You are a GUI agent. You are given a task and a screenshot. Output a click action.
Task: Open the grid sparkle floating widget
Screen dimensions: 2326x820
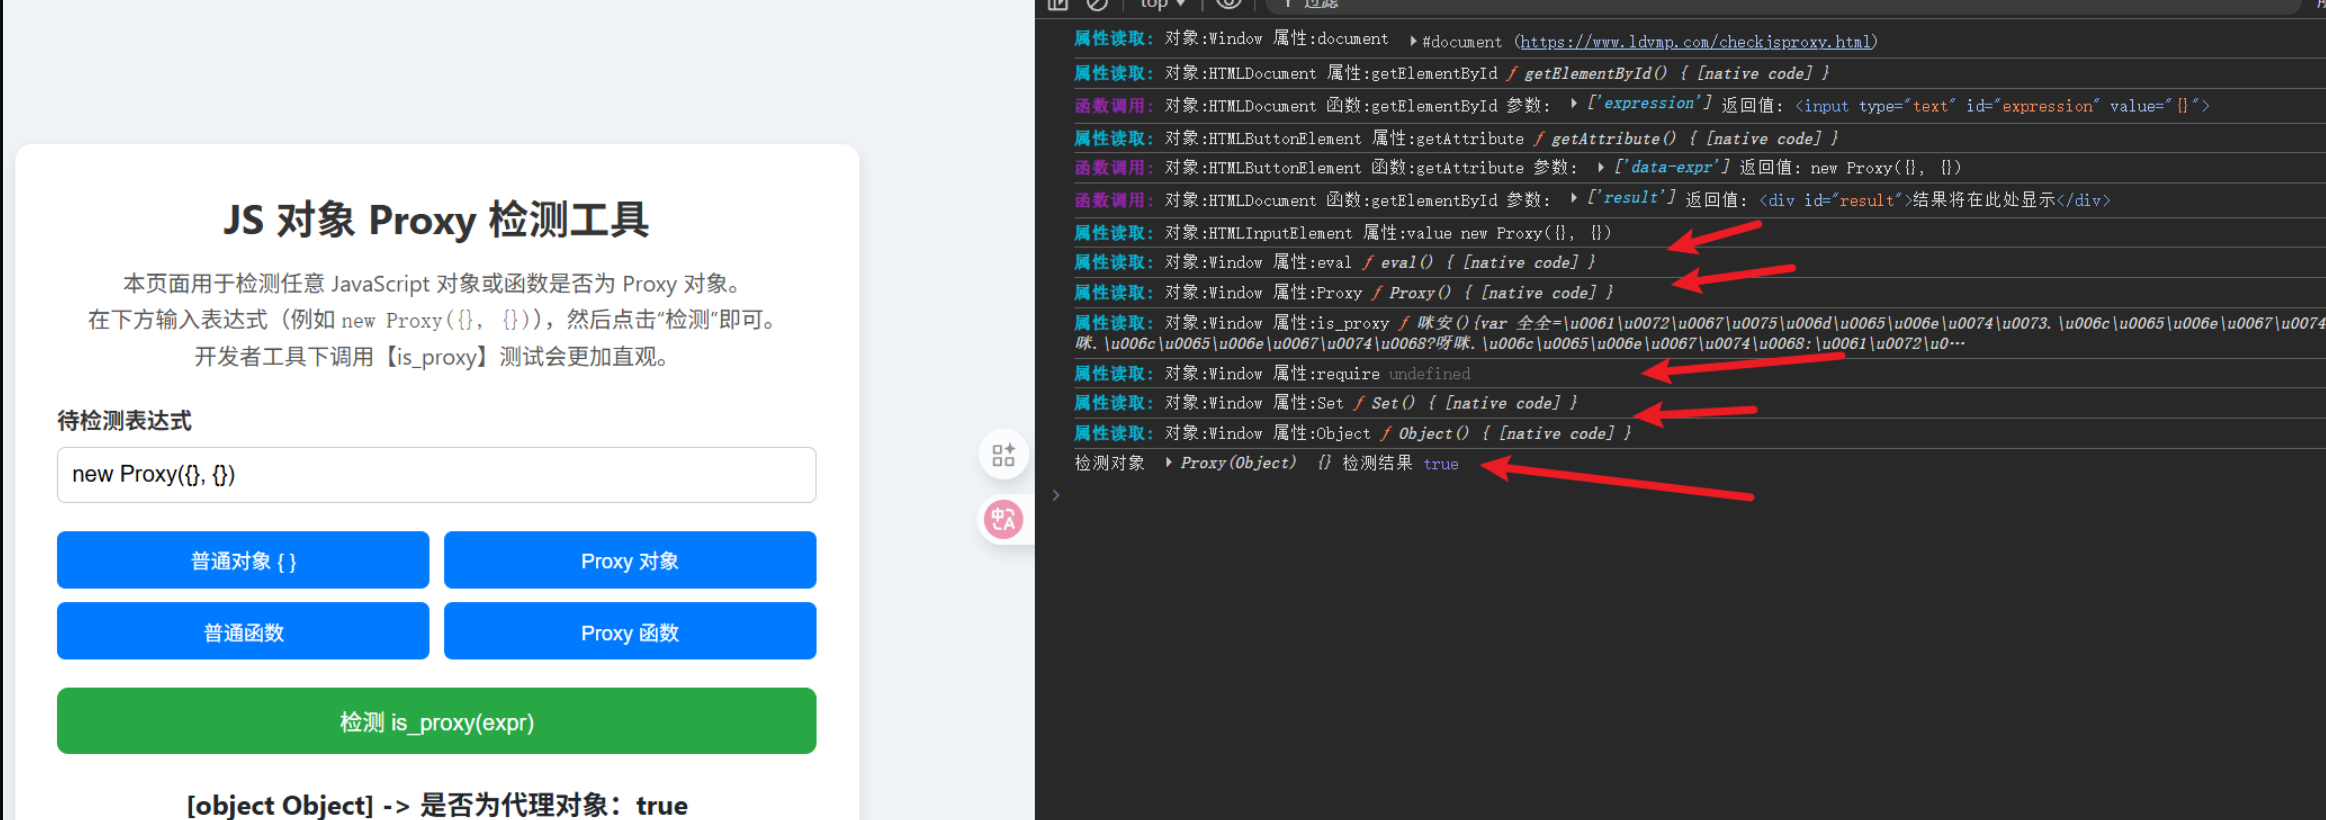(1003, 456)
